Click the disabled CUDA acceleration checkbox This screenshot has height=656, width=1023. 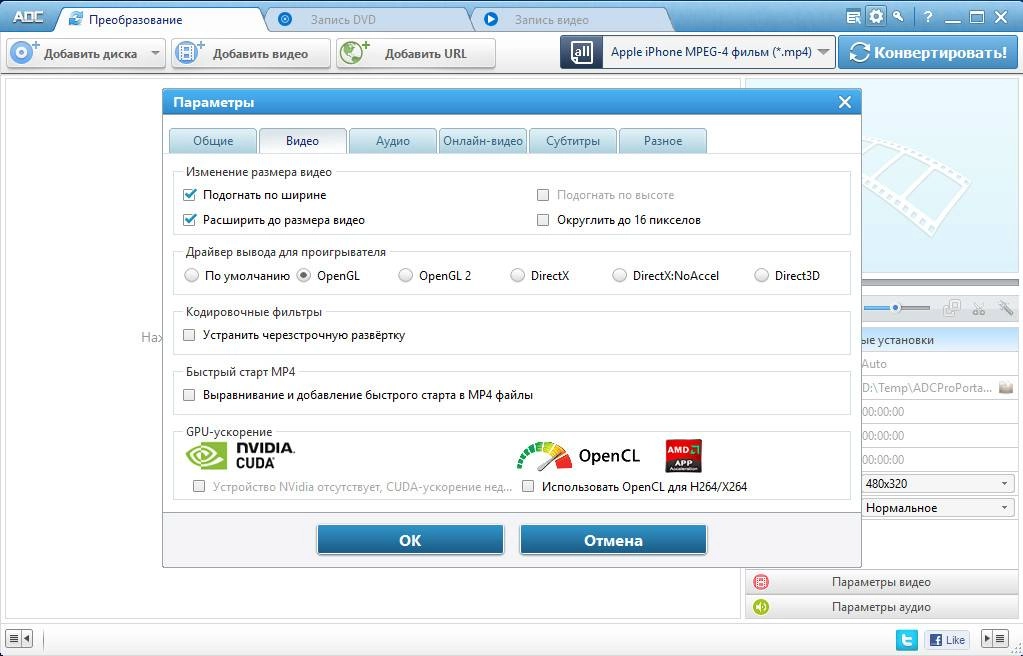(x=199, y=486)
